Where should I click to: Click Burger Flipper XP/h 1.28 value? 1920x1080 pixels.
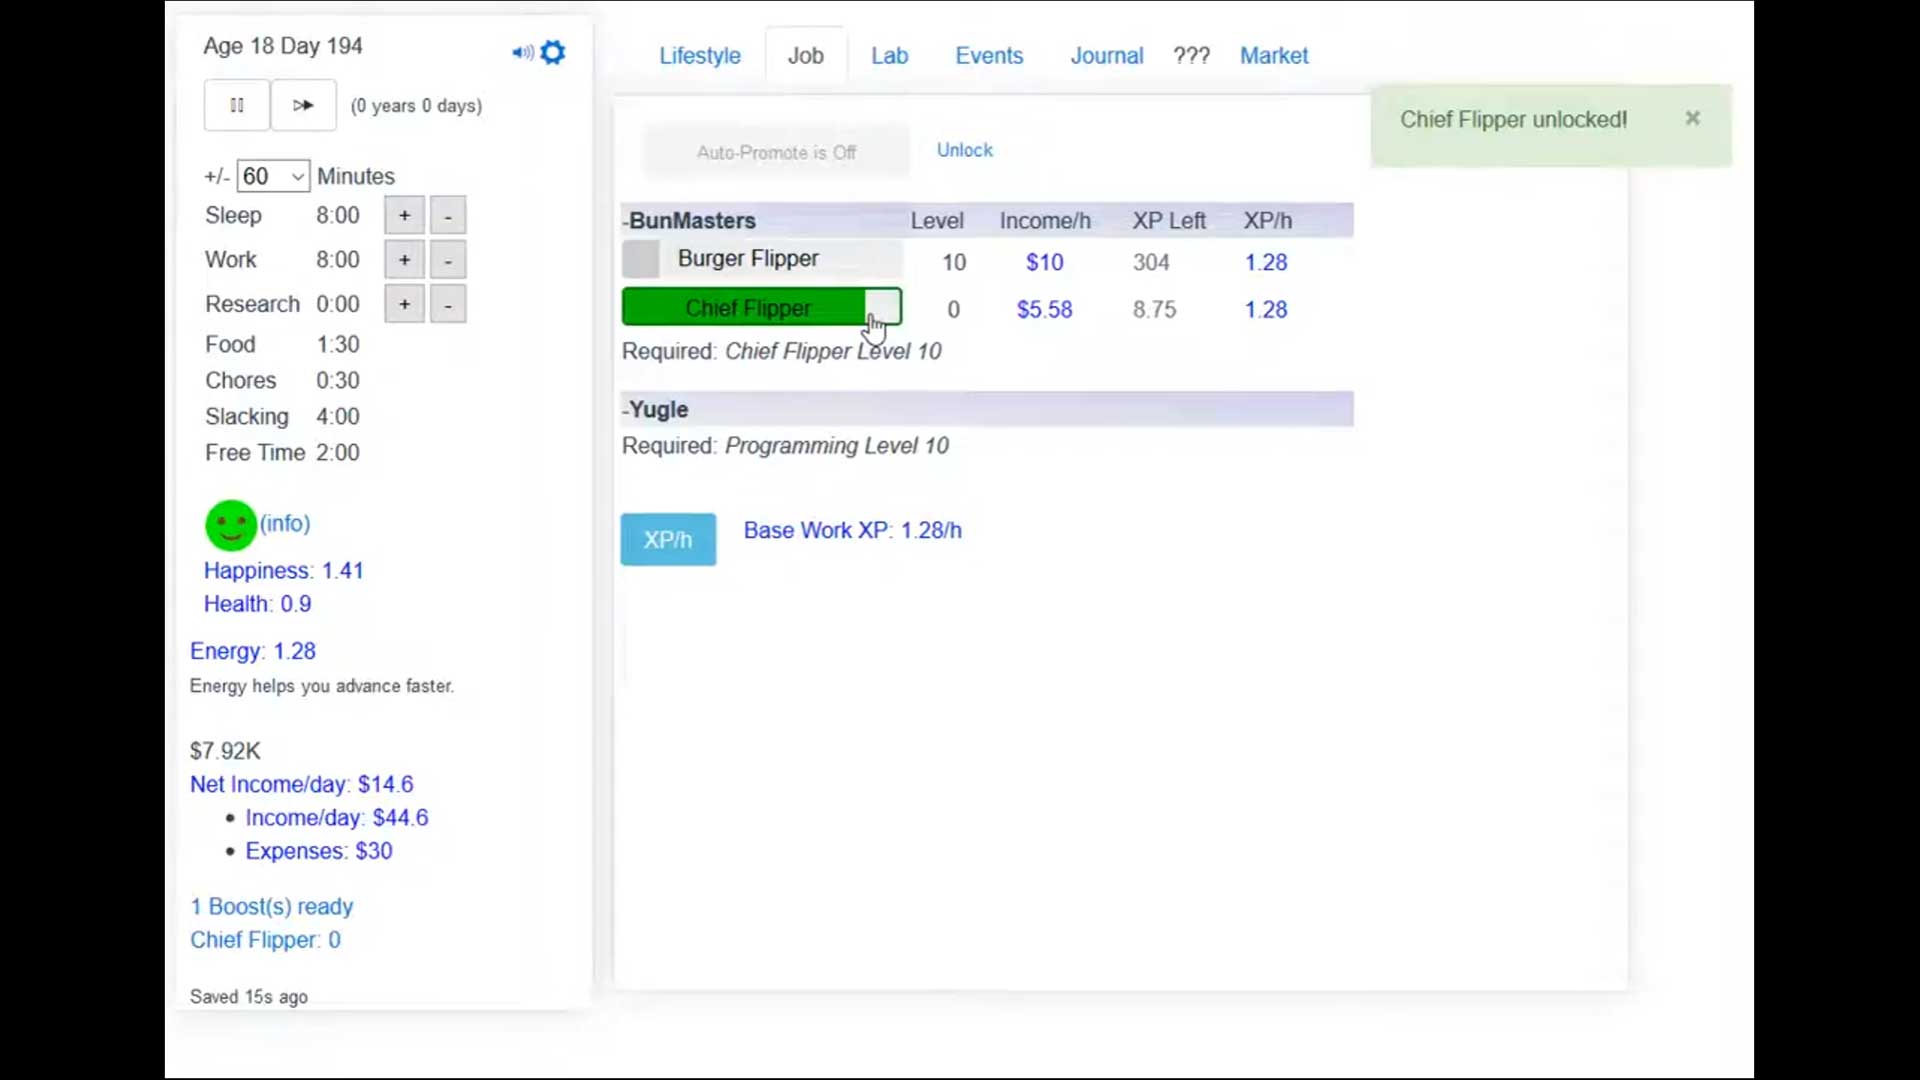[1265, 262]
